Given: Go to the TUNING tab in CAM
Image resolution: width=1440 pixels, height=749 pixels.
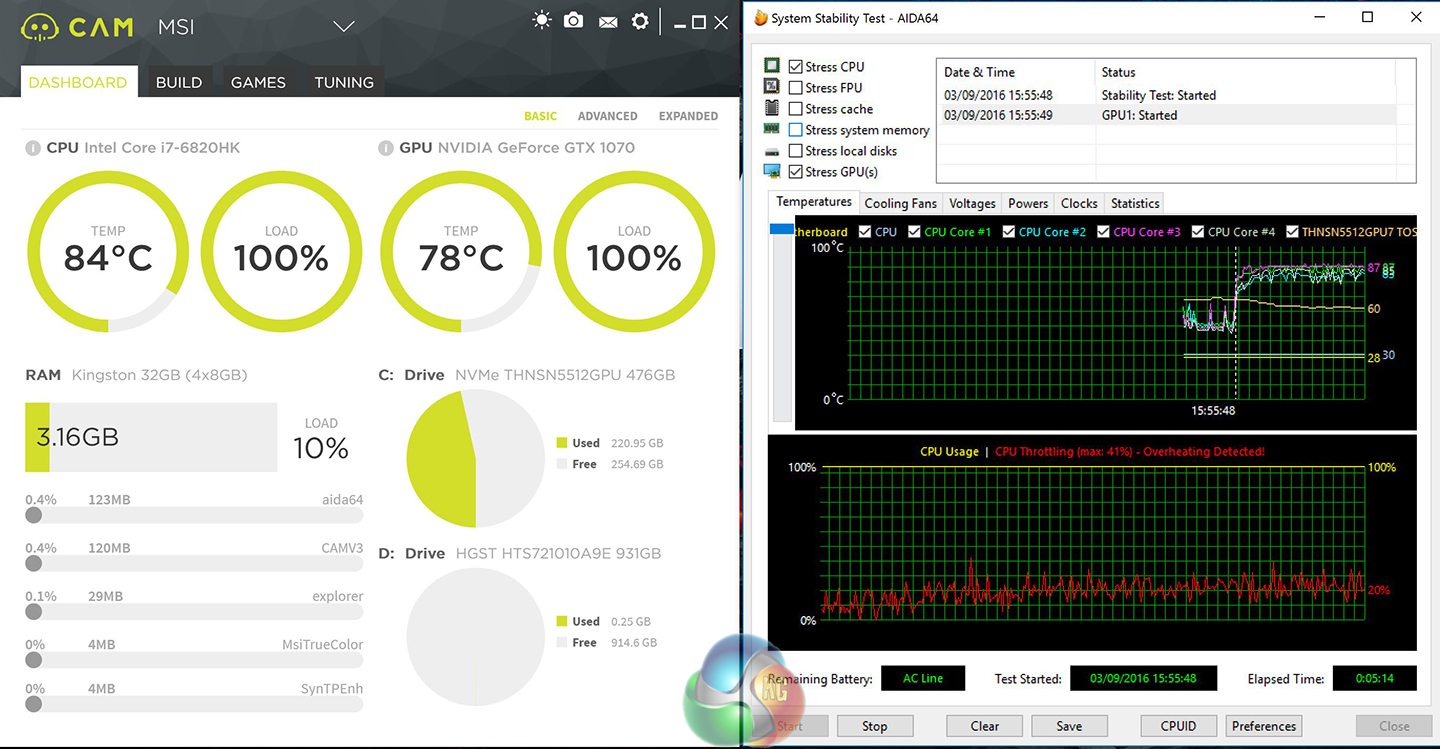Looking at the screenshot, I should pyautogui.click(x=344, y=82).
